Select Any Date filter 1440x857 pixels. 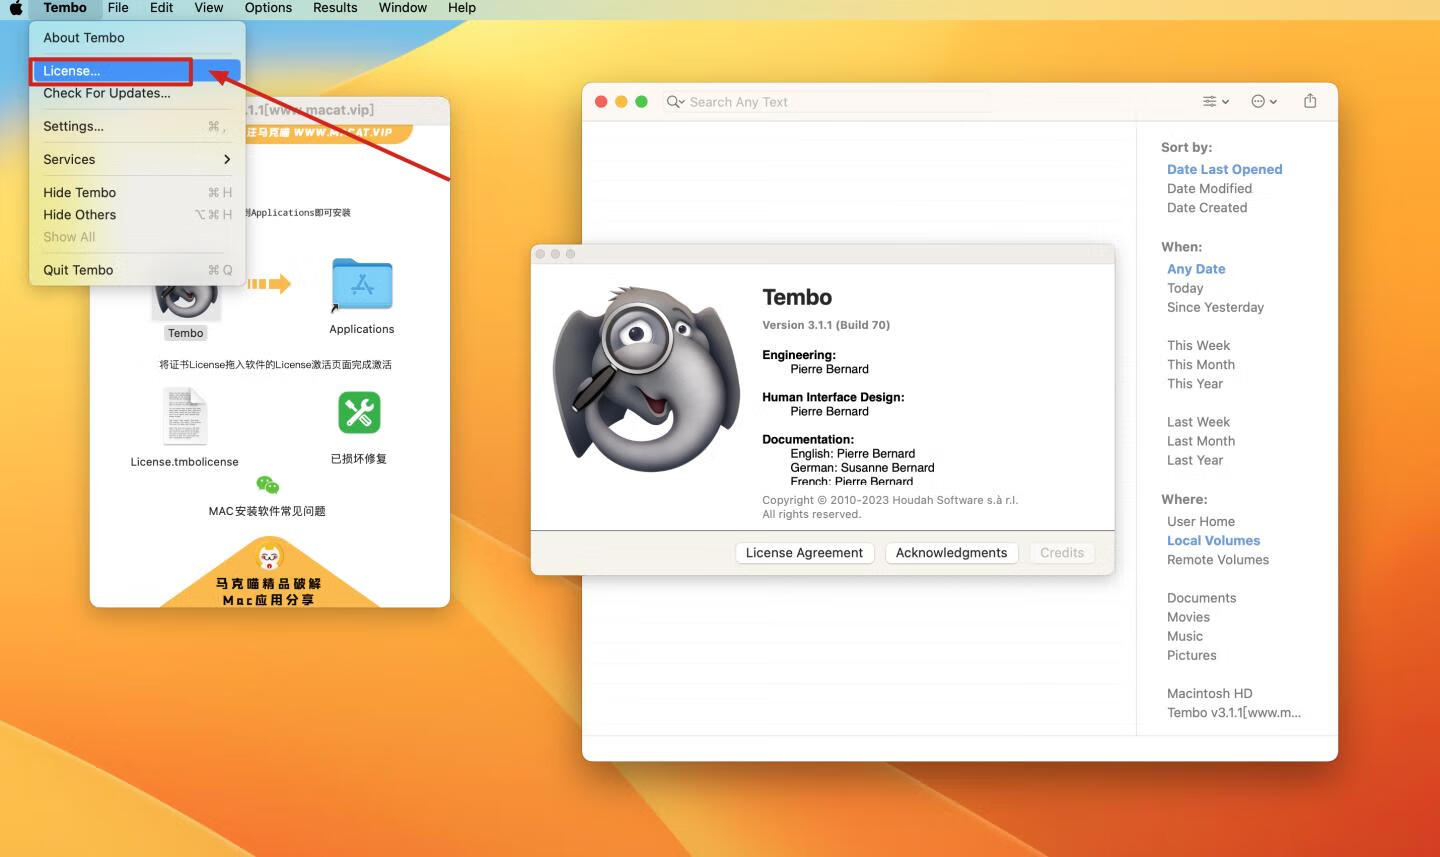[x=1196, y=269]
